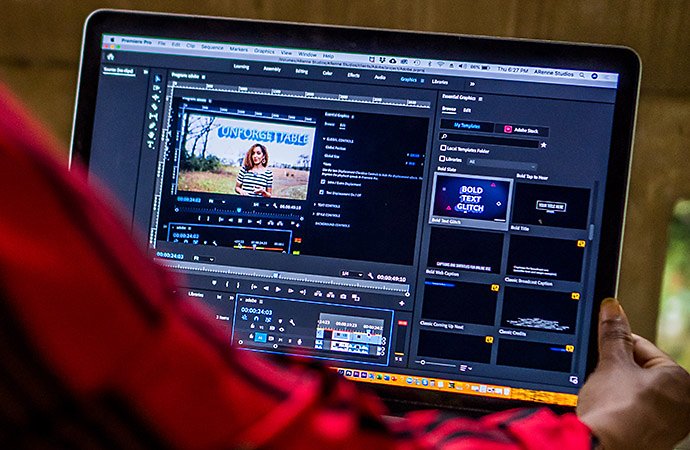690x450 pixels.
Task: Open the Program monitor wrench settings
Action: 371,276
